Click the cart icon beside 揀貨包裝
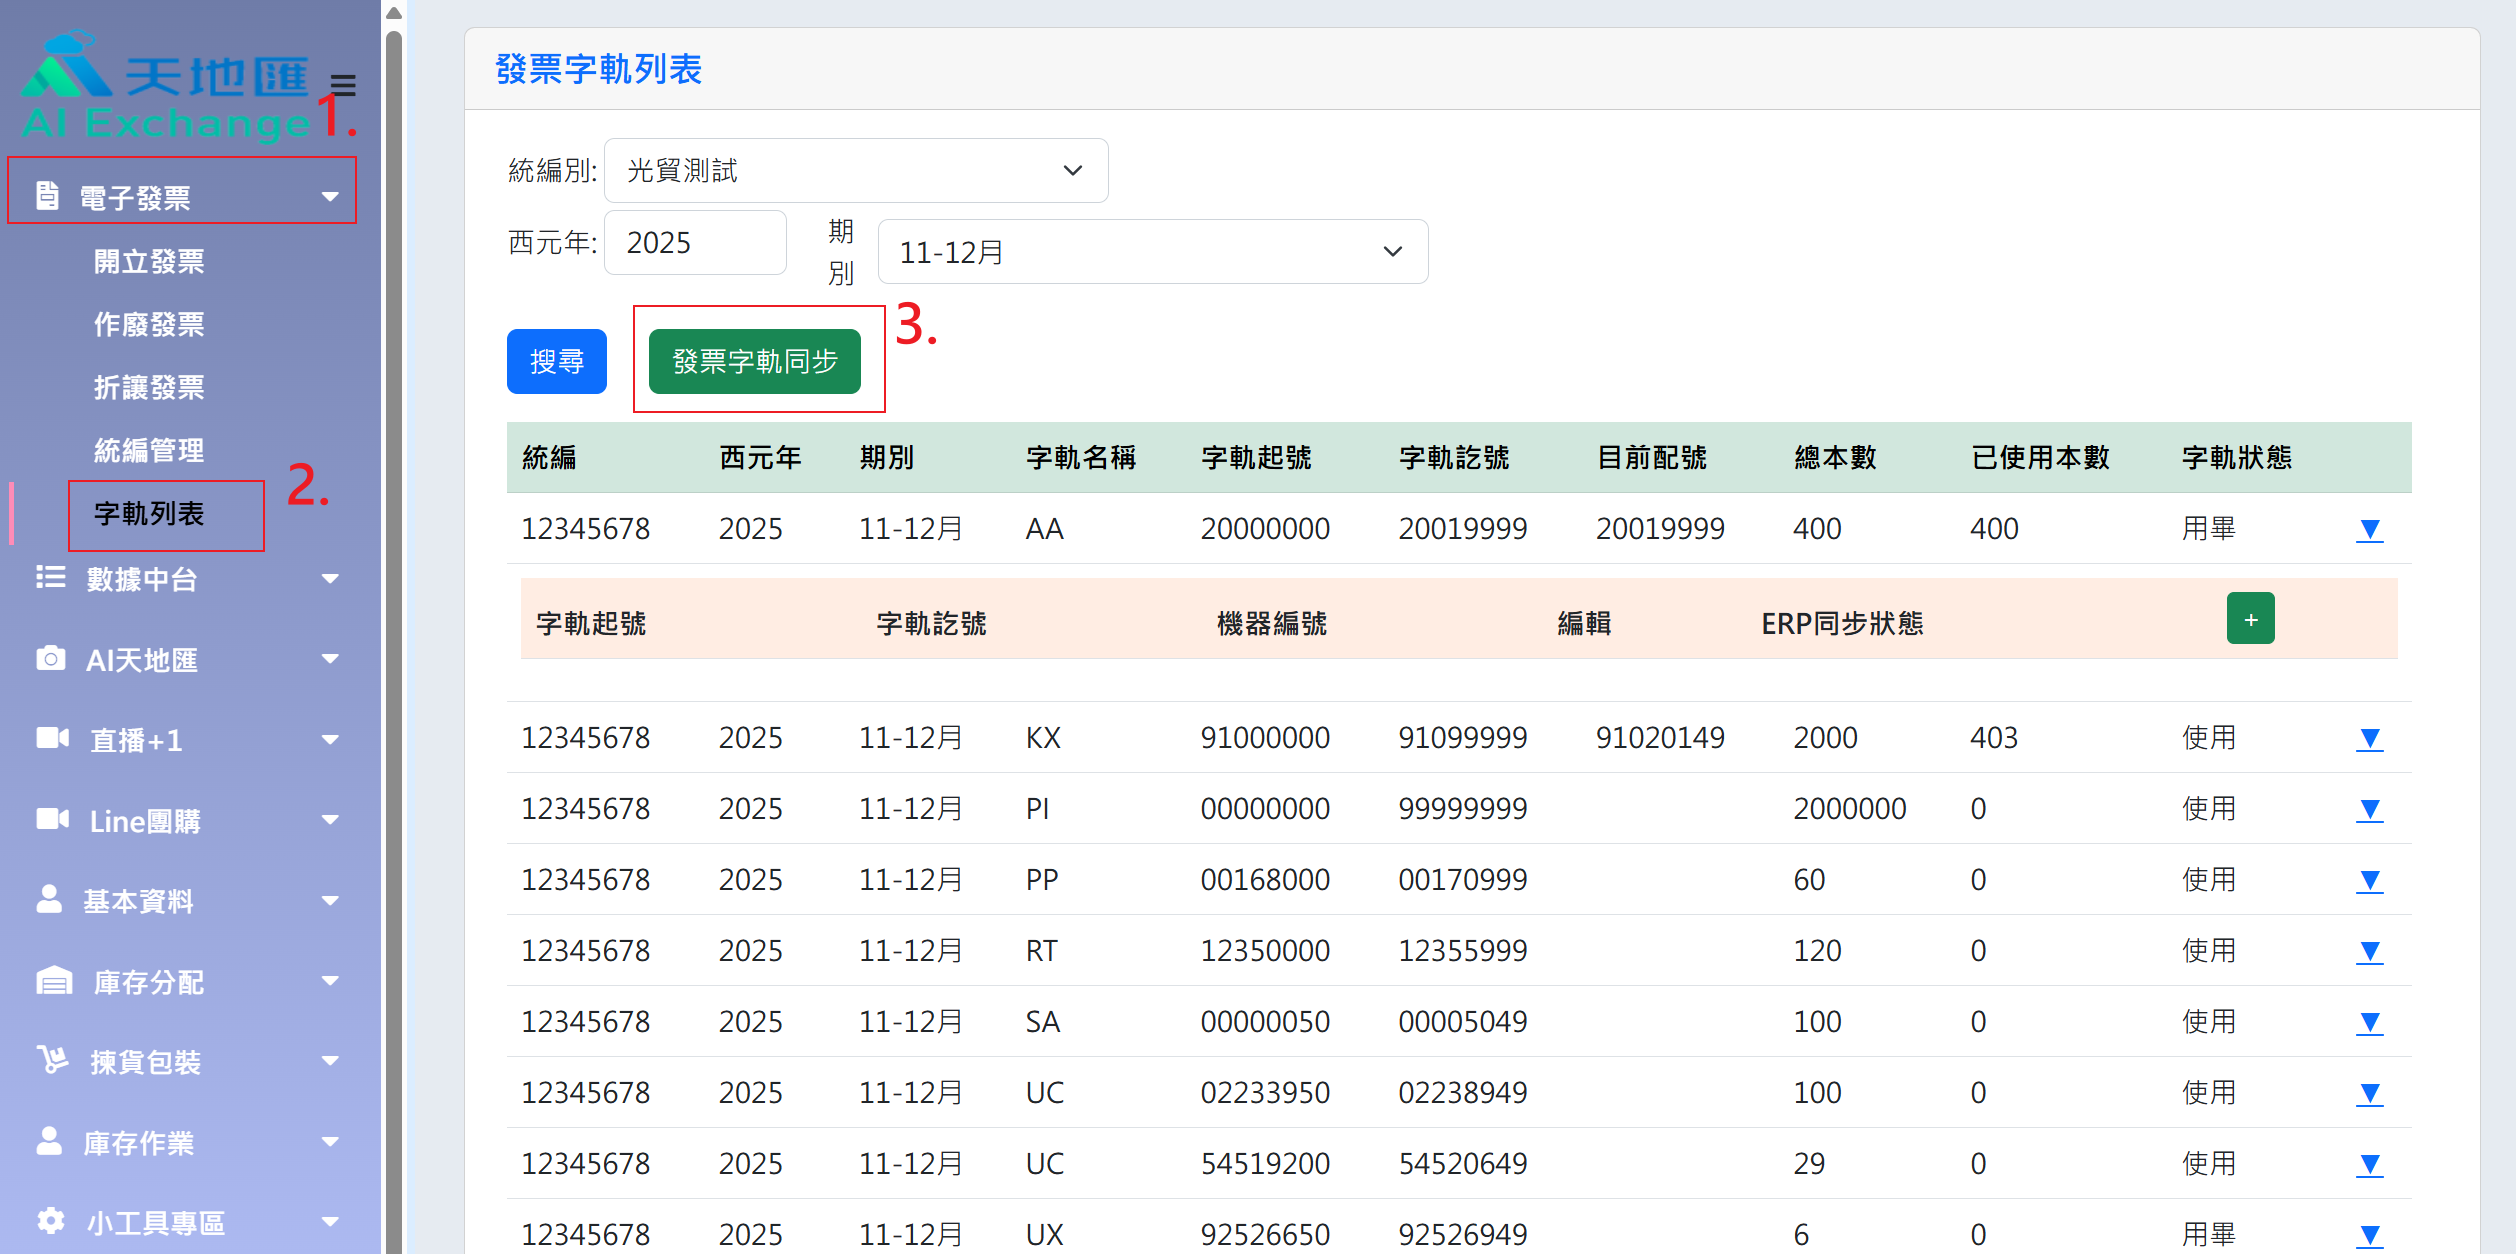 [x=52, y=1060]
